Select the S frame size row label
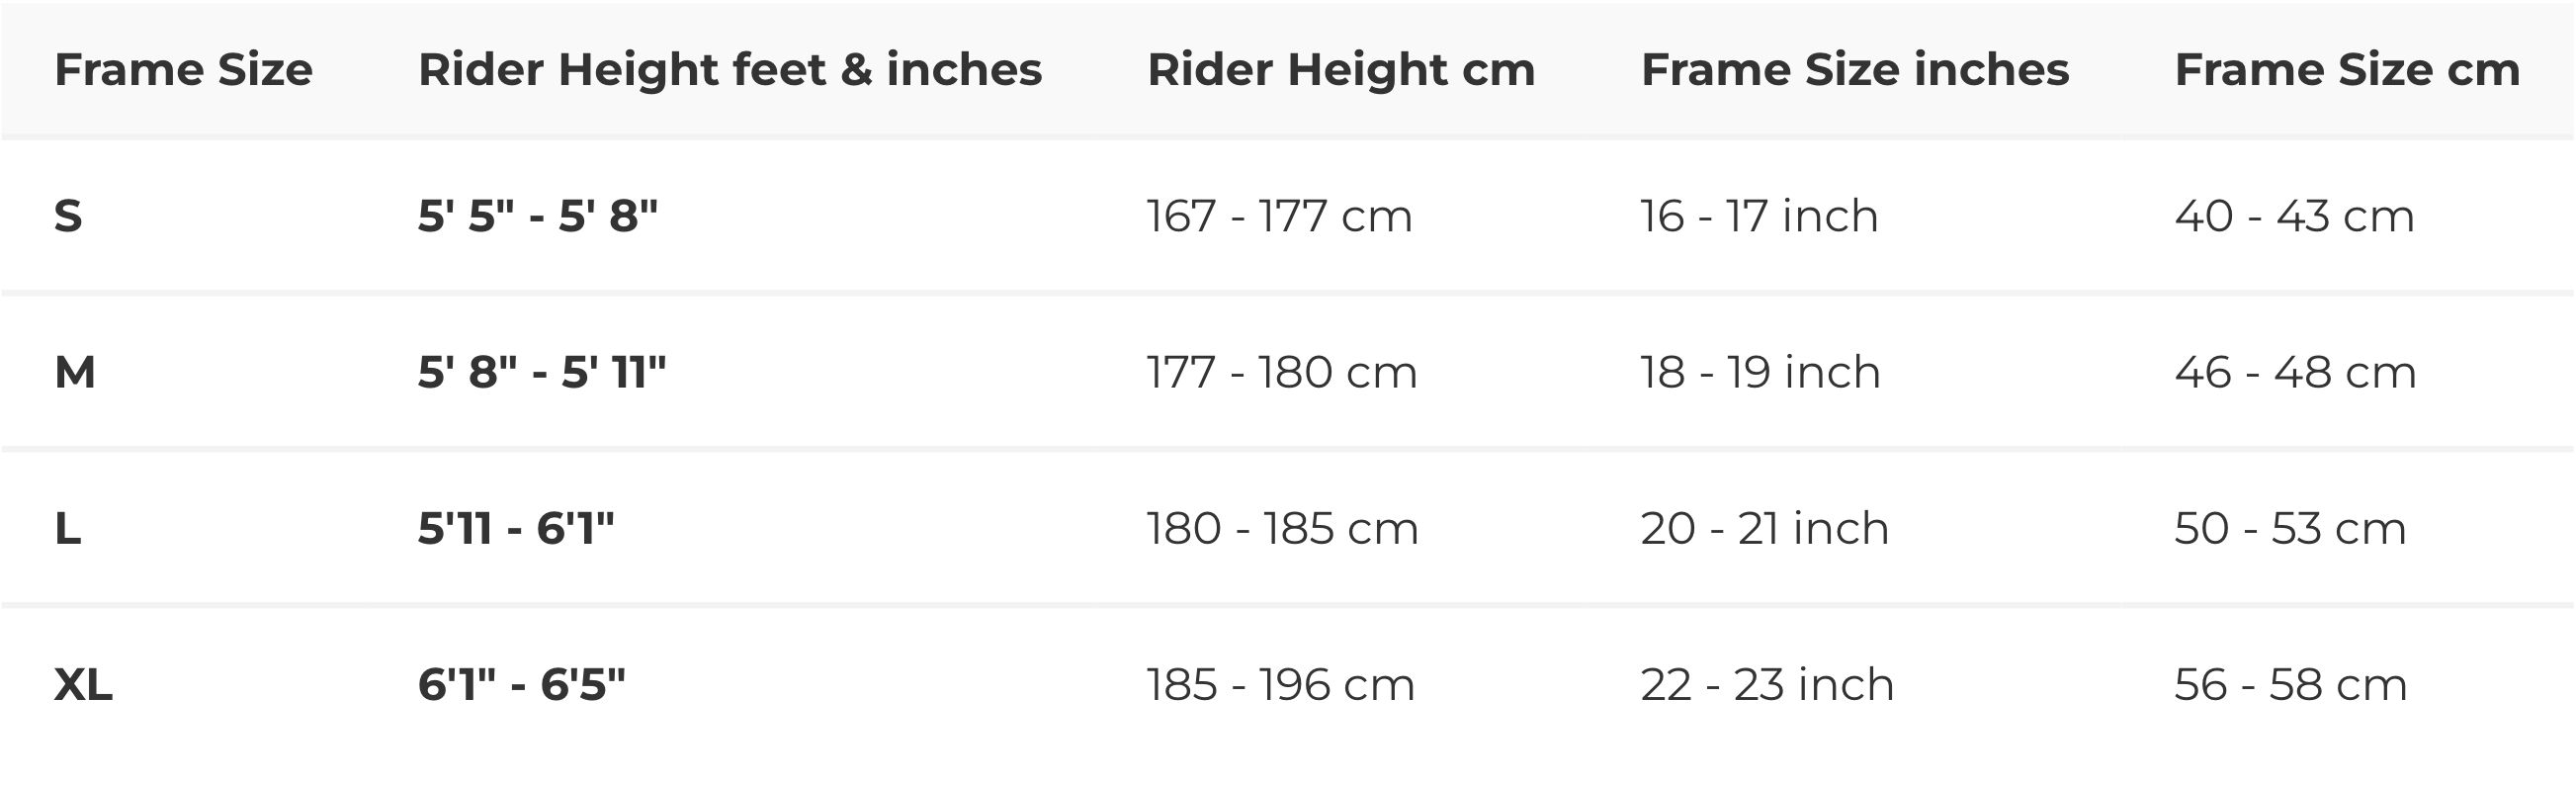The height and width of the screenshot is (785, 2576). 68,216
